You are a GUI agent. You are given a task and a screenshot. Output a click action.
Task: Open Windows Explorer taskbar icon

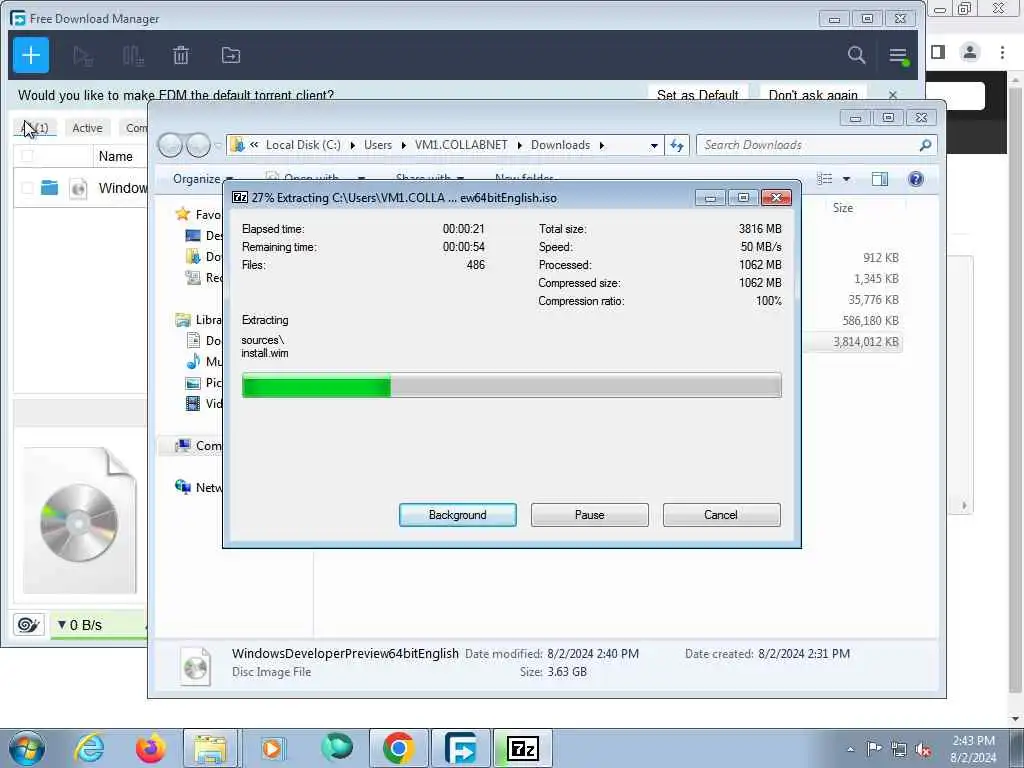(x=210, y=748)
